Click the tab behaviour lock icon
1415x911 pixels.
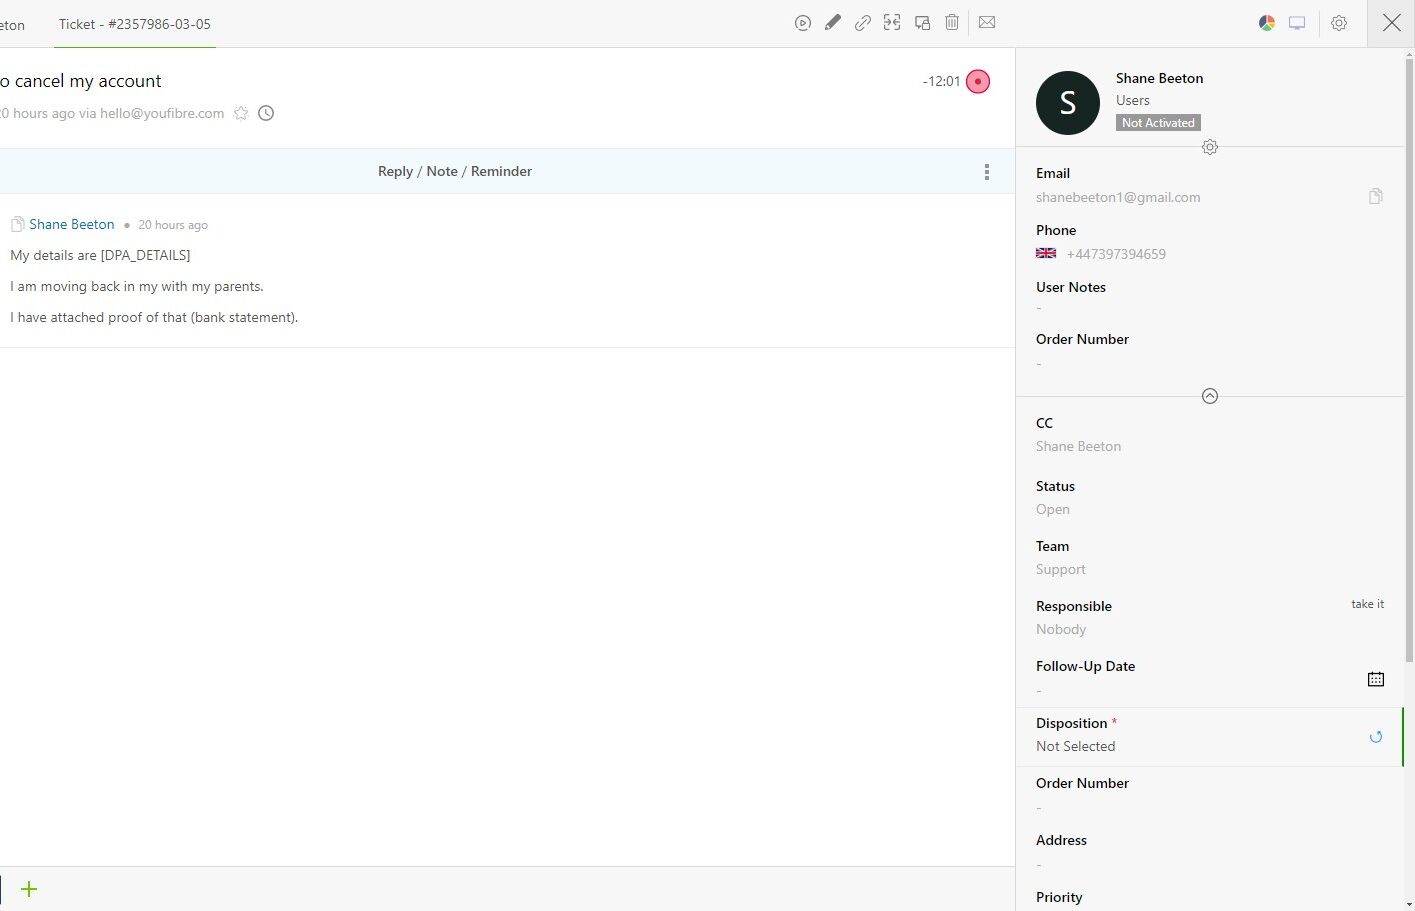[x=921, y=22]
